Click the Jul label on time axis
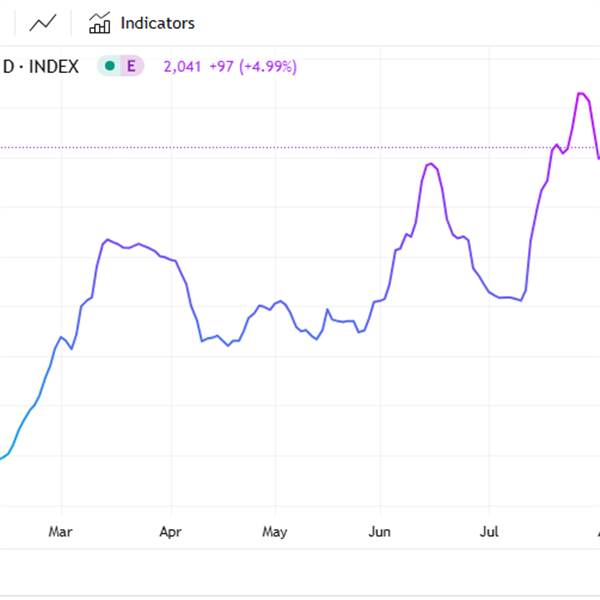Image resolution: width=600 pixels, height=600 pixels. [489, 532]
